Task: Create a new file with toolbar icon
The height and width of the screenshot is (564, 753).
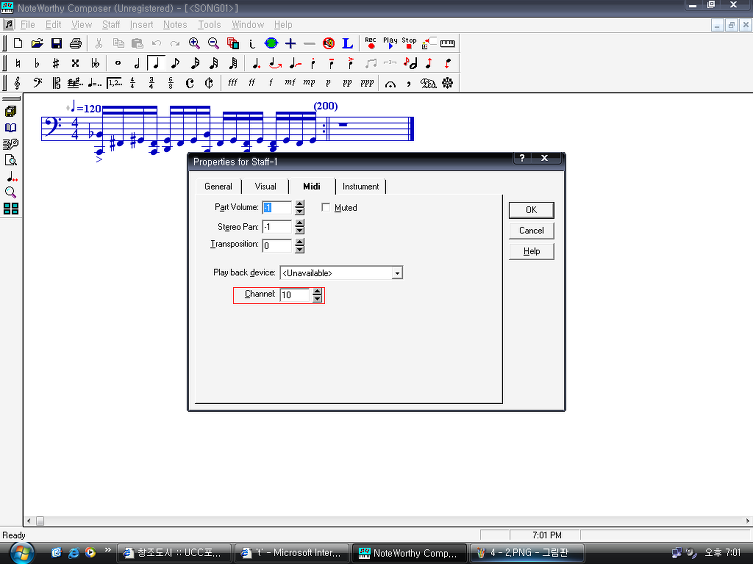Action: click(18, 43)
